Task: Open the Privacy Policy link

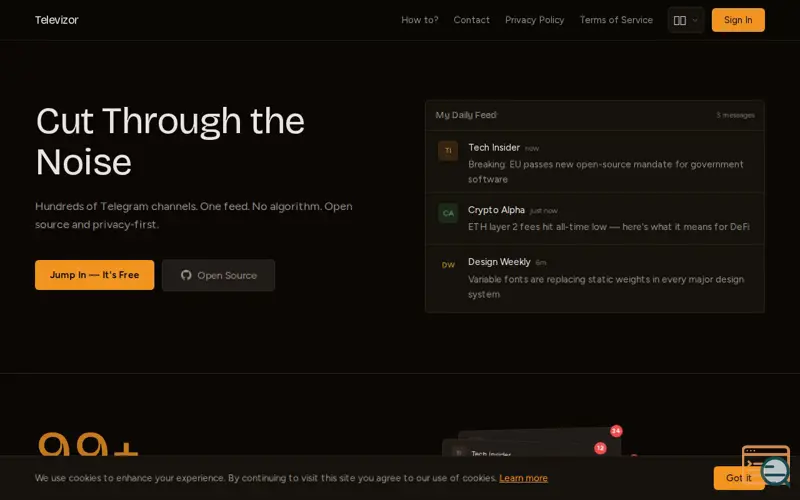Action: pos(534,20)
